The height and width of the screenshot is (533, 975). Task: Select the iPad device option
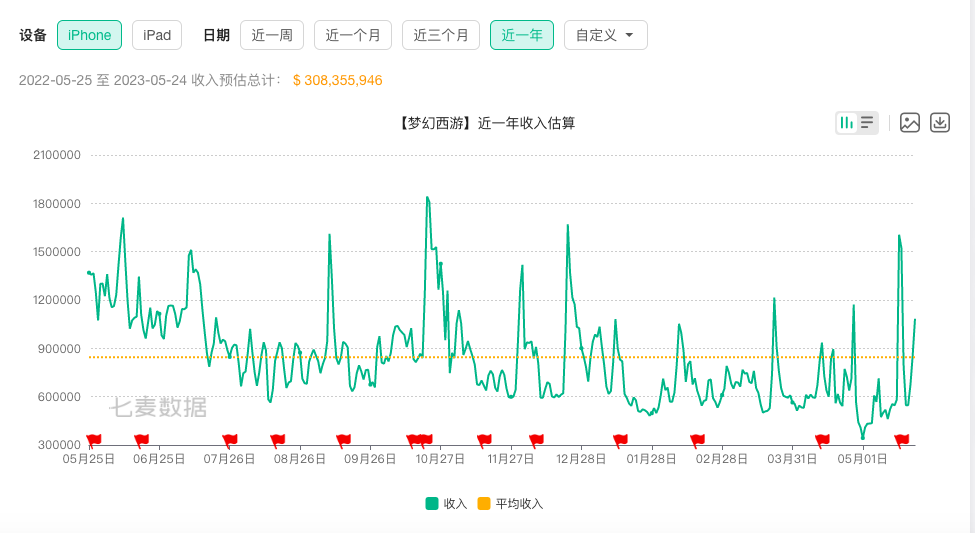(x=157, y=35)
